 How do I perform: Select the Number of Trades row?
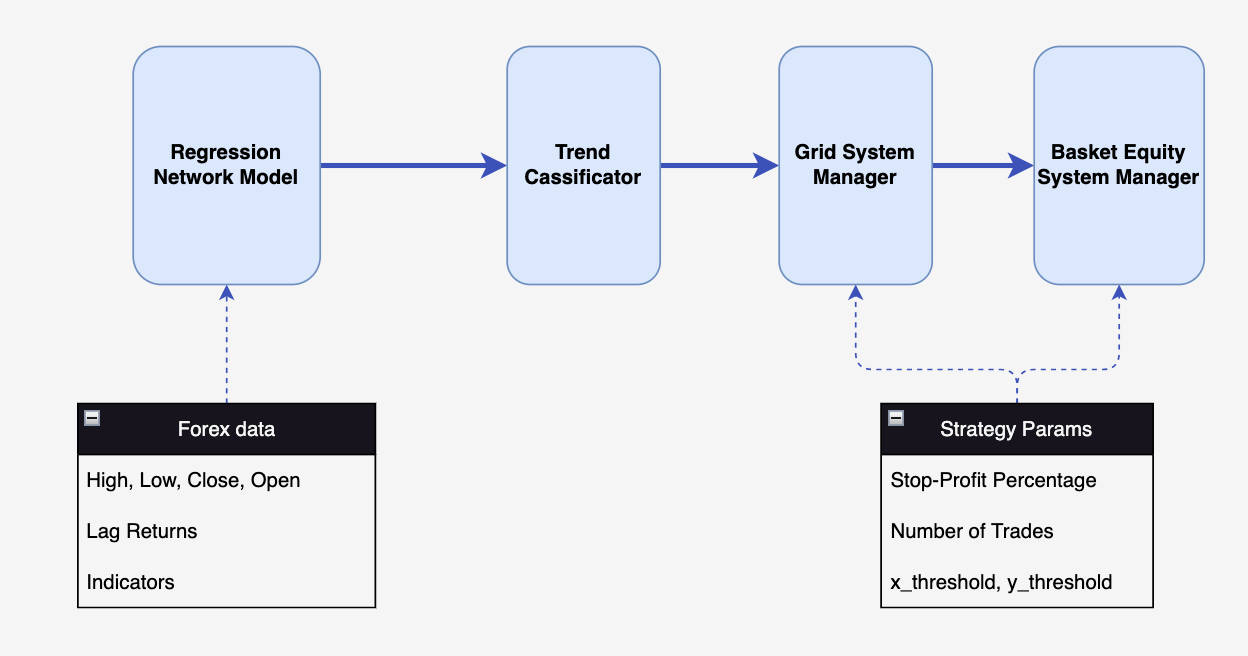1017,531
